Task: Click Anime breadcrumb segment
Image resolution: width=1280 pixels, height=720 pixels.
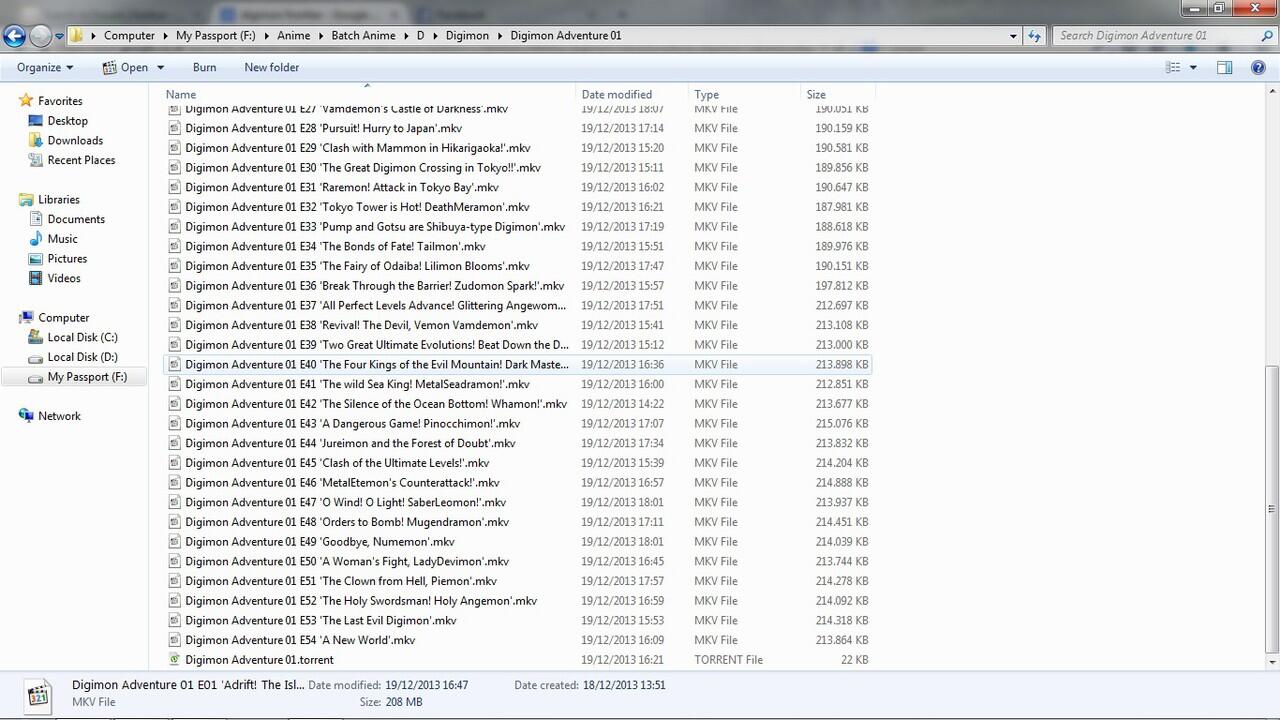Action: click(293, 36)
